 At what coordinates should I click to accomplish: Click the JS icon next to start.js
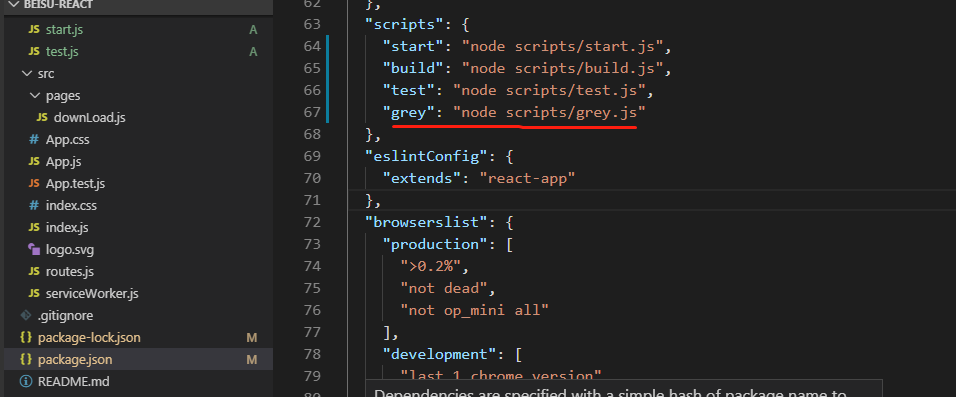click(34, 30)
